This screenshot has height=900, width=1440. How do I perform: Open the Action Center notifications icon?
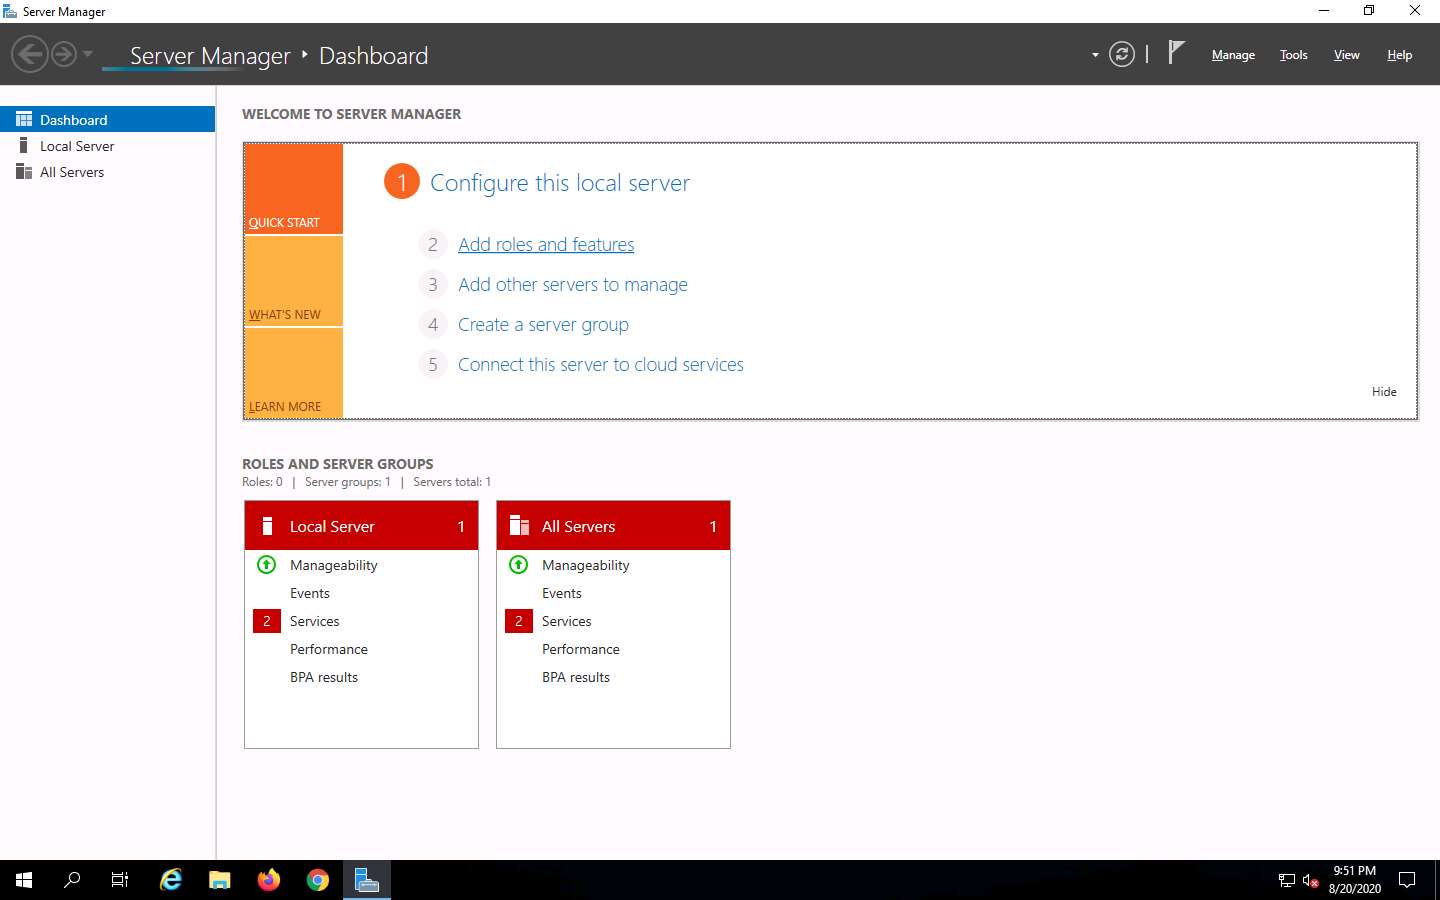tap(1407, 880)
